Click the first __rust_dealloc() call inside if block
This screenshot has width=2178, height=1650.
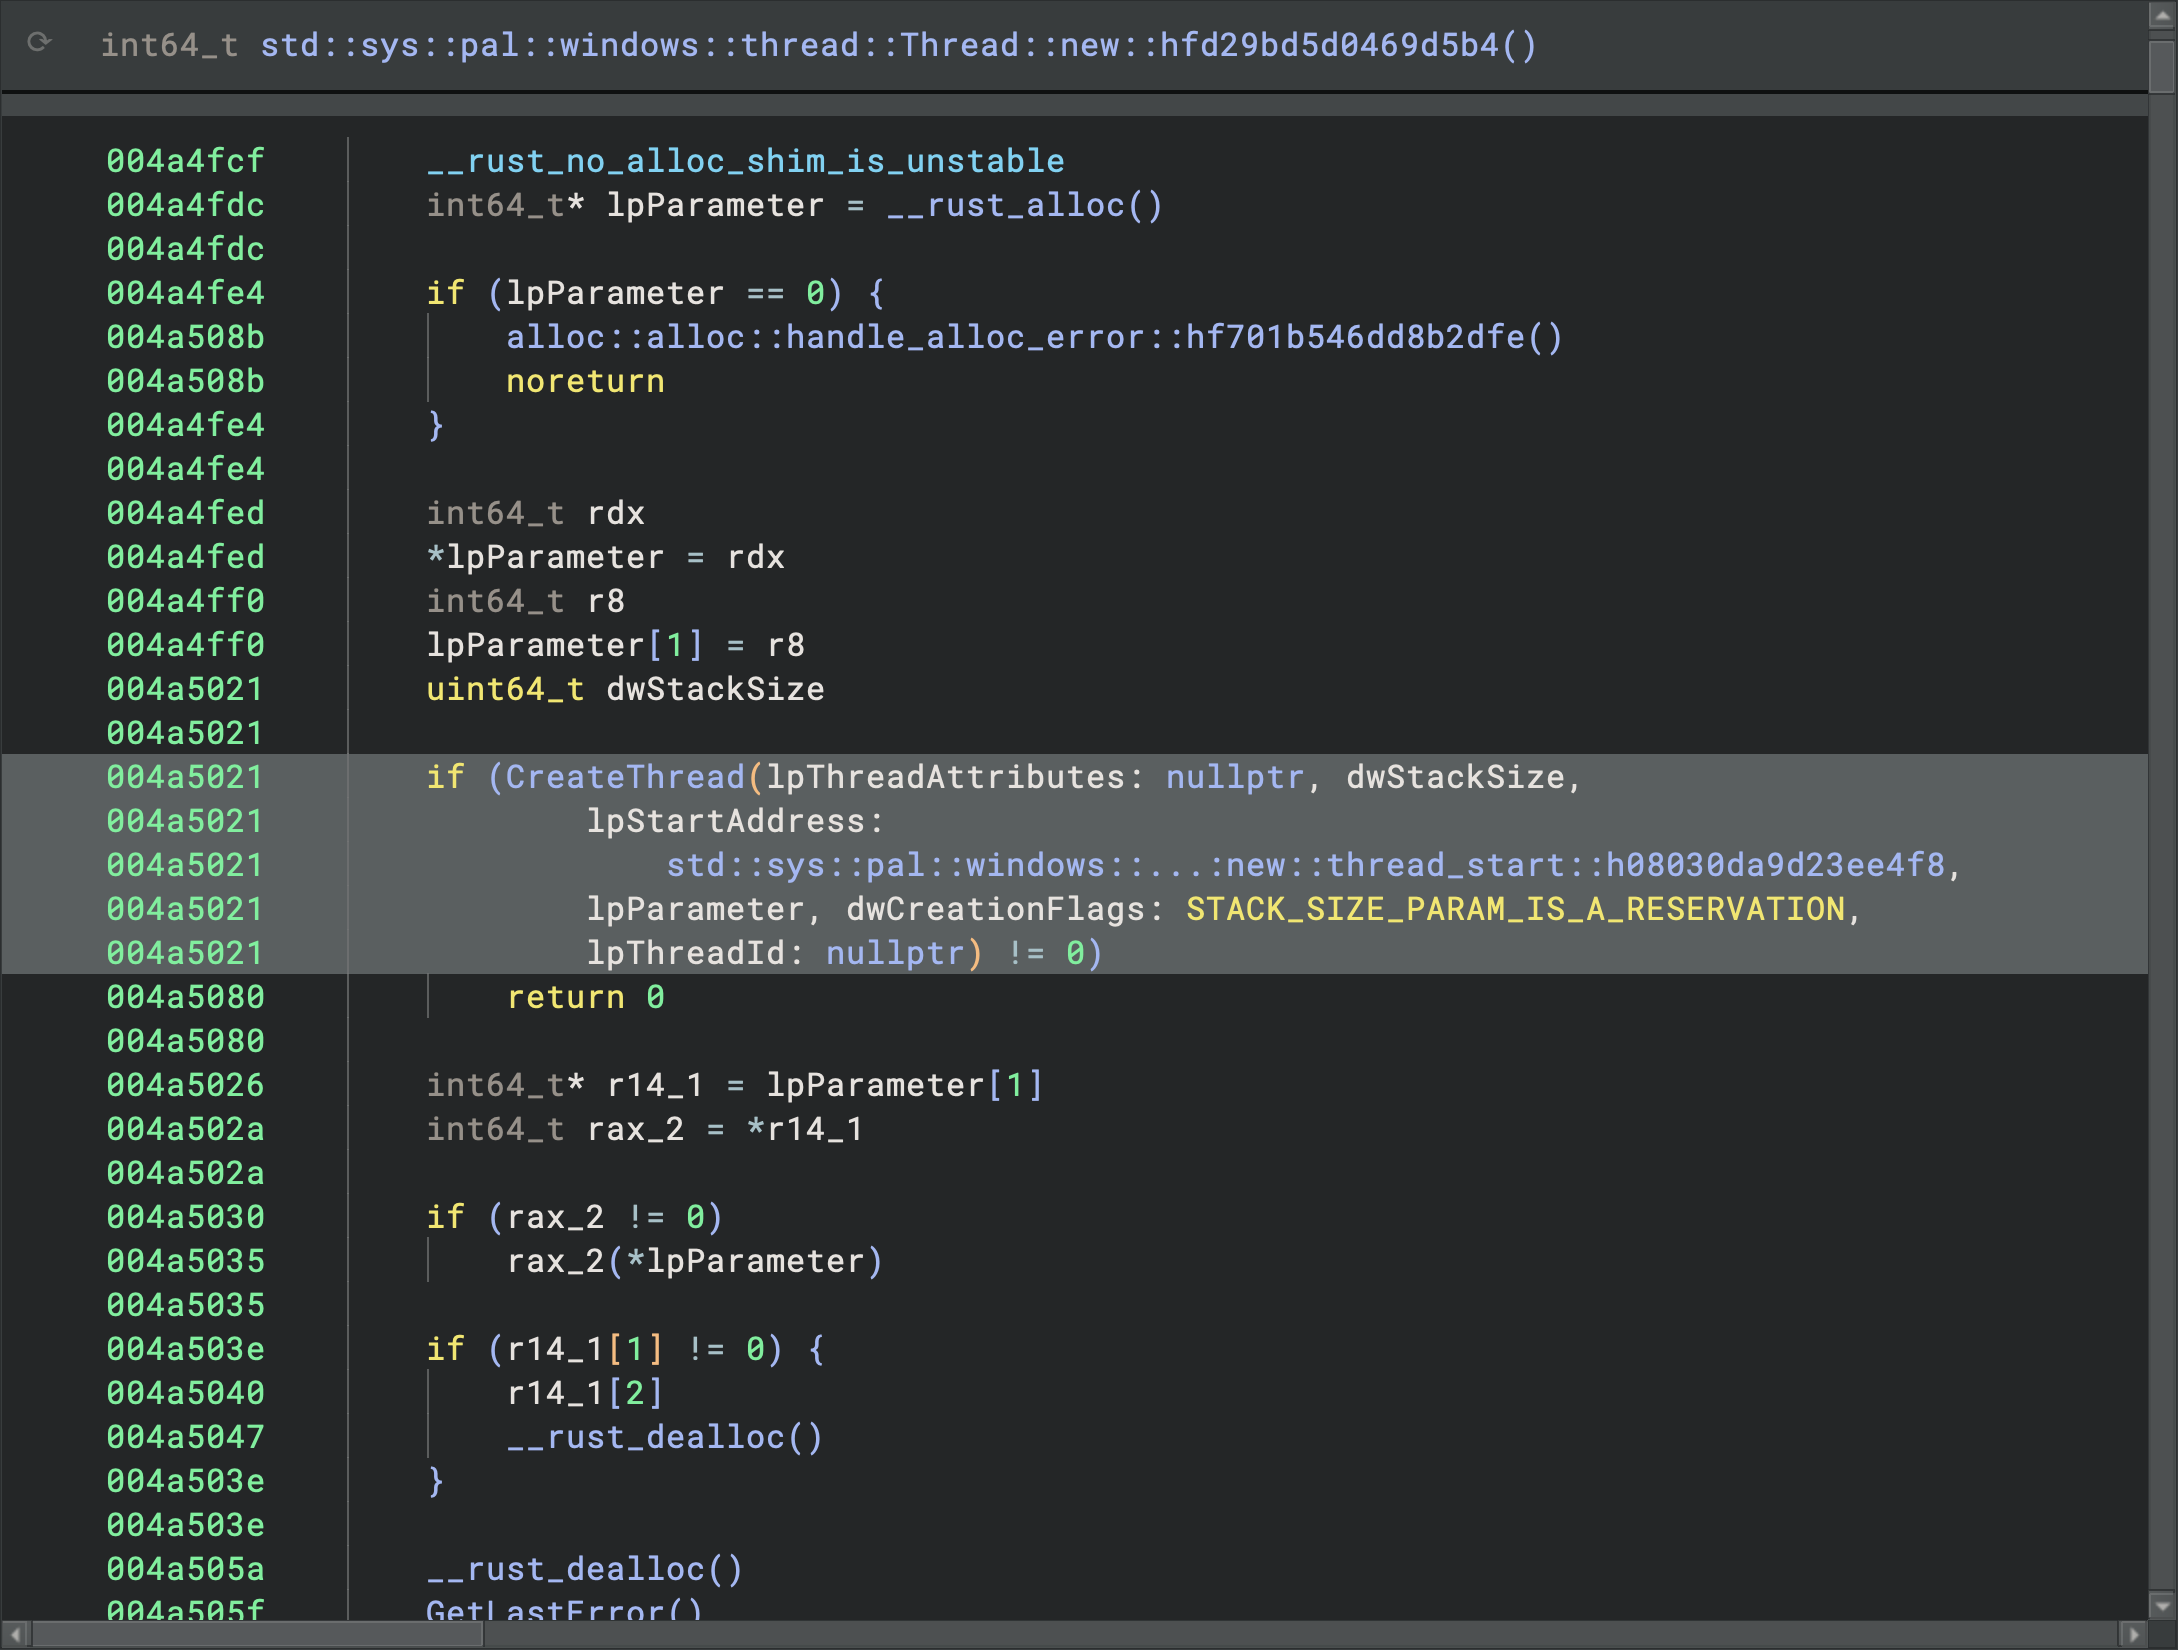coord(664,1437)
